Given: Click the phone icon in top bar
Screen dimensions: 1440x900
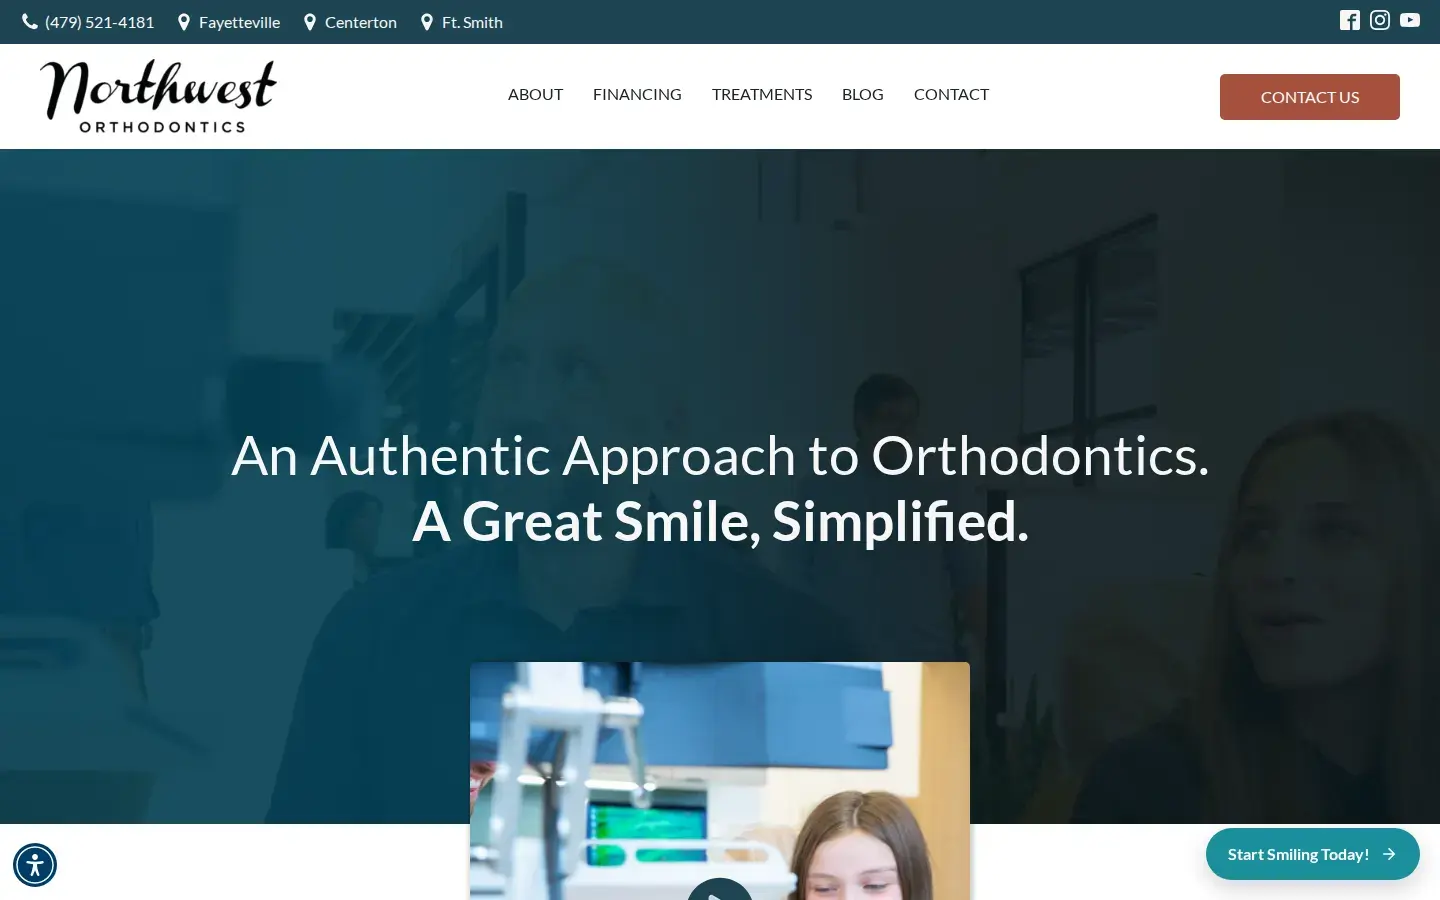Looking at the screenshot, I should click(30, 22).
